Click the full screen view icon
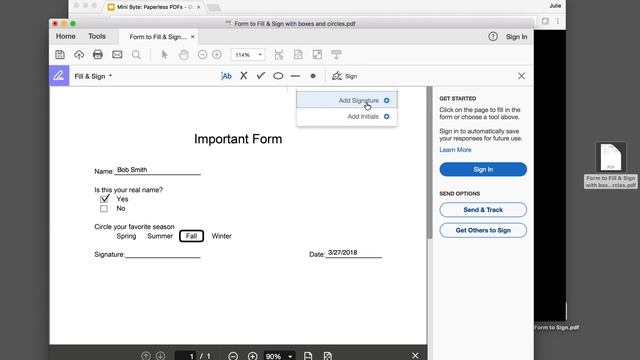The width and height of the screenshot is (640, 360). coord(317,55)
